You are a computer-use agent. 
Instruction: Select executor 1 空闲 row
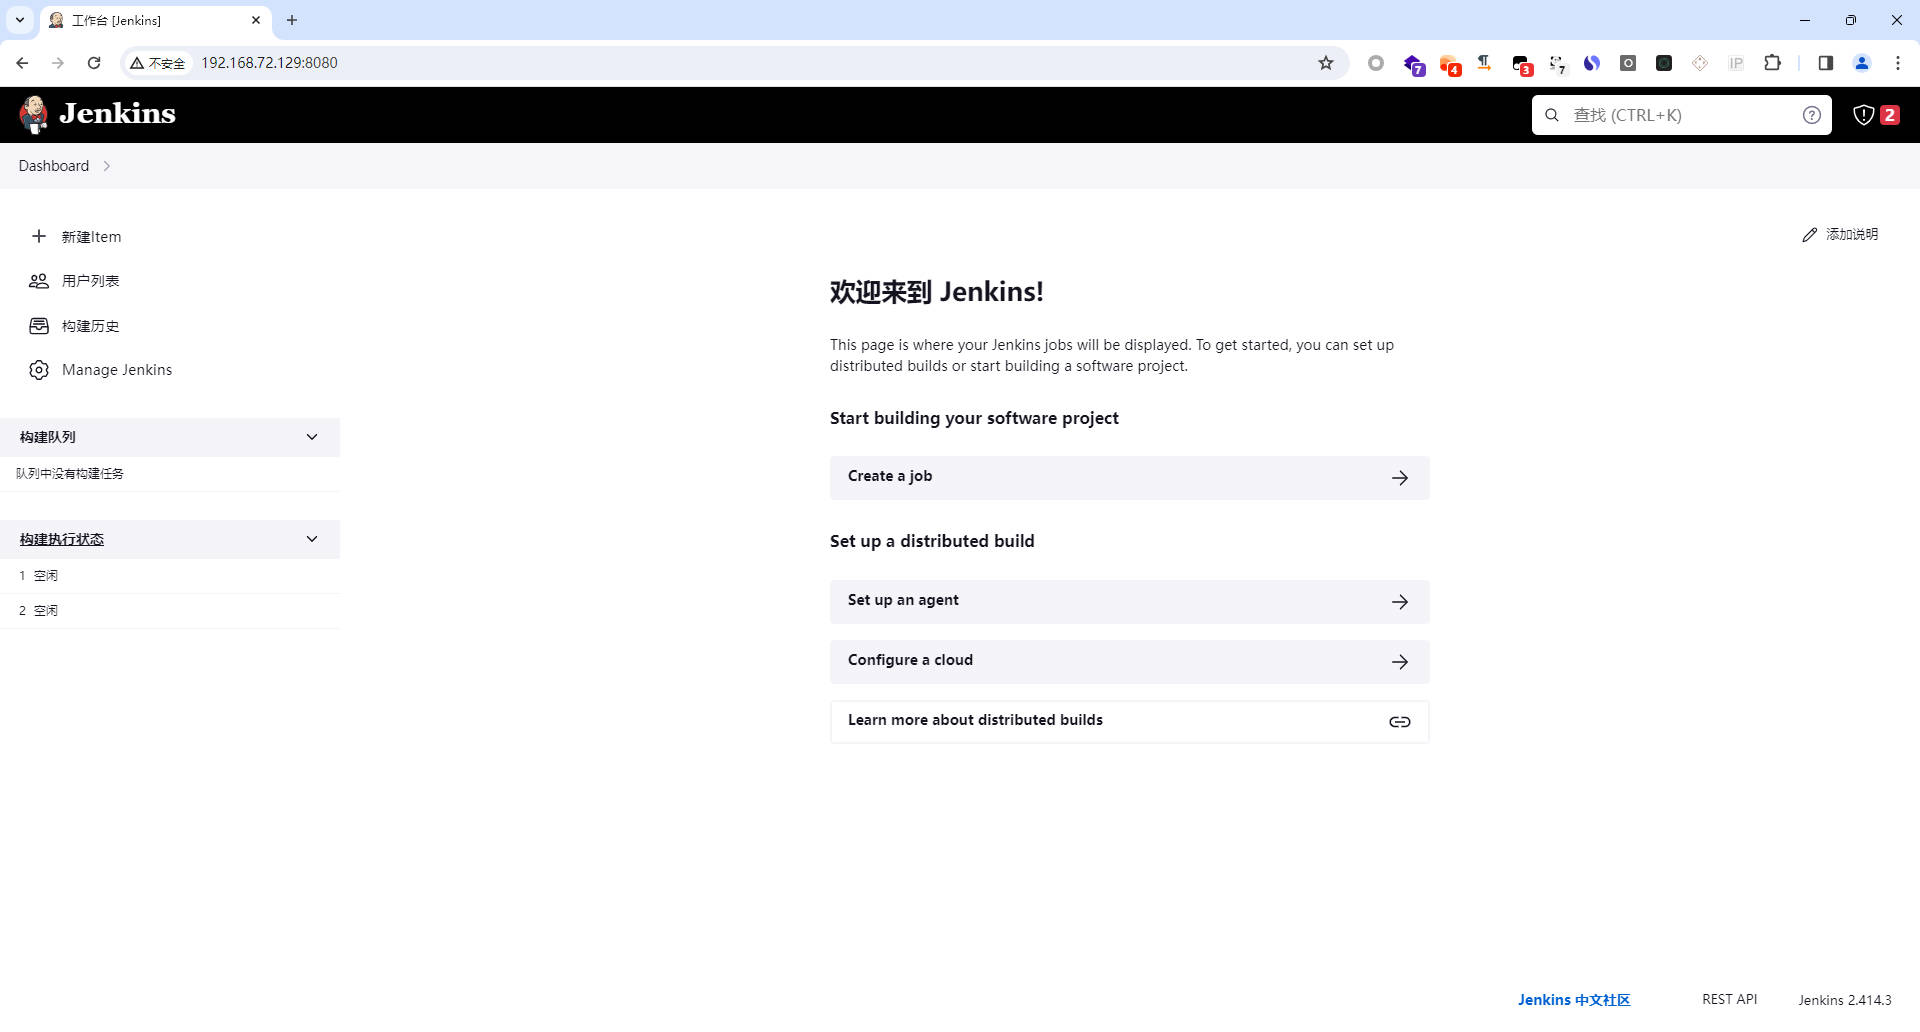click(x=170, y=576)
